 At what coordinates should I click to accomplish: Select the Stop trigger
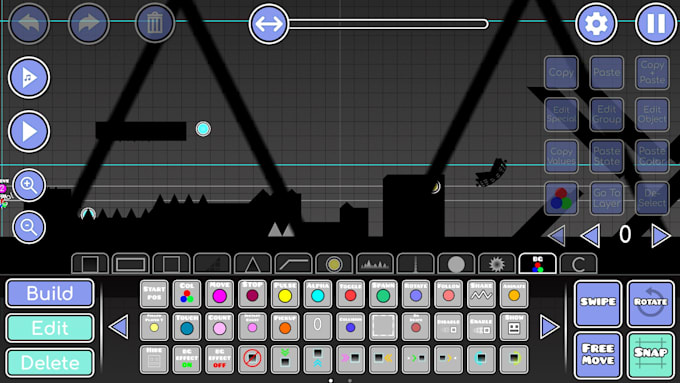click(252, 294)
